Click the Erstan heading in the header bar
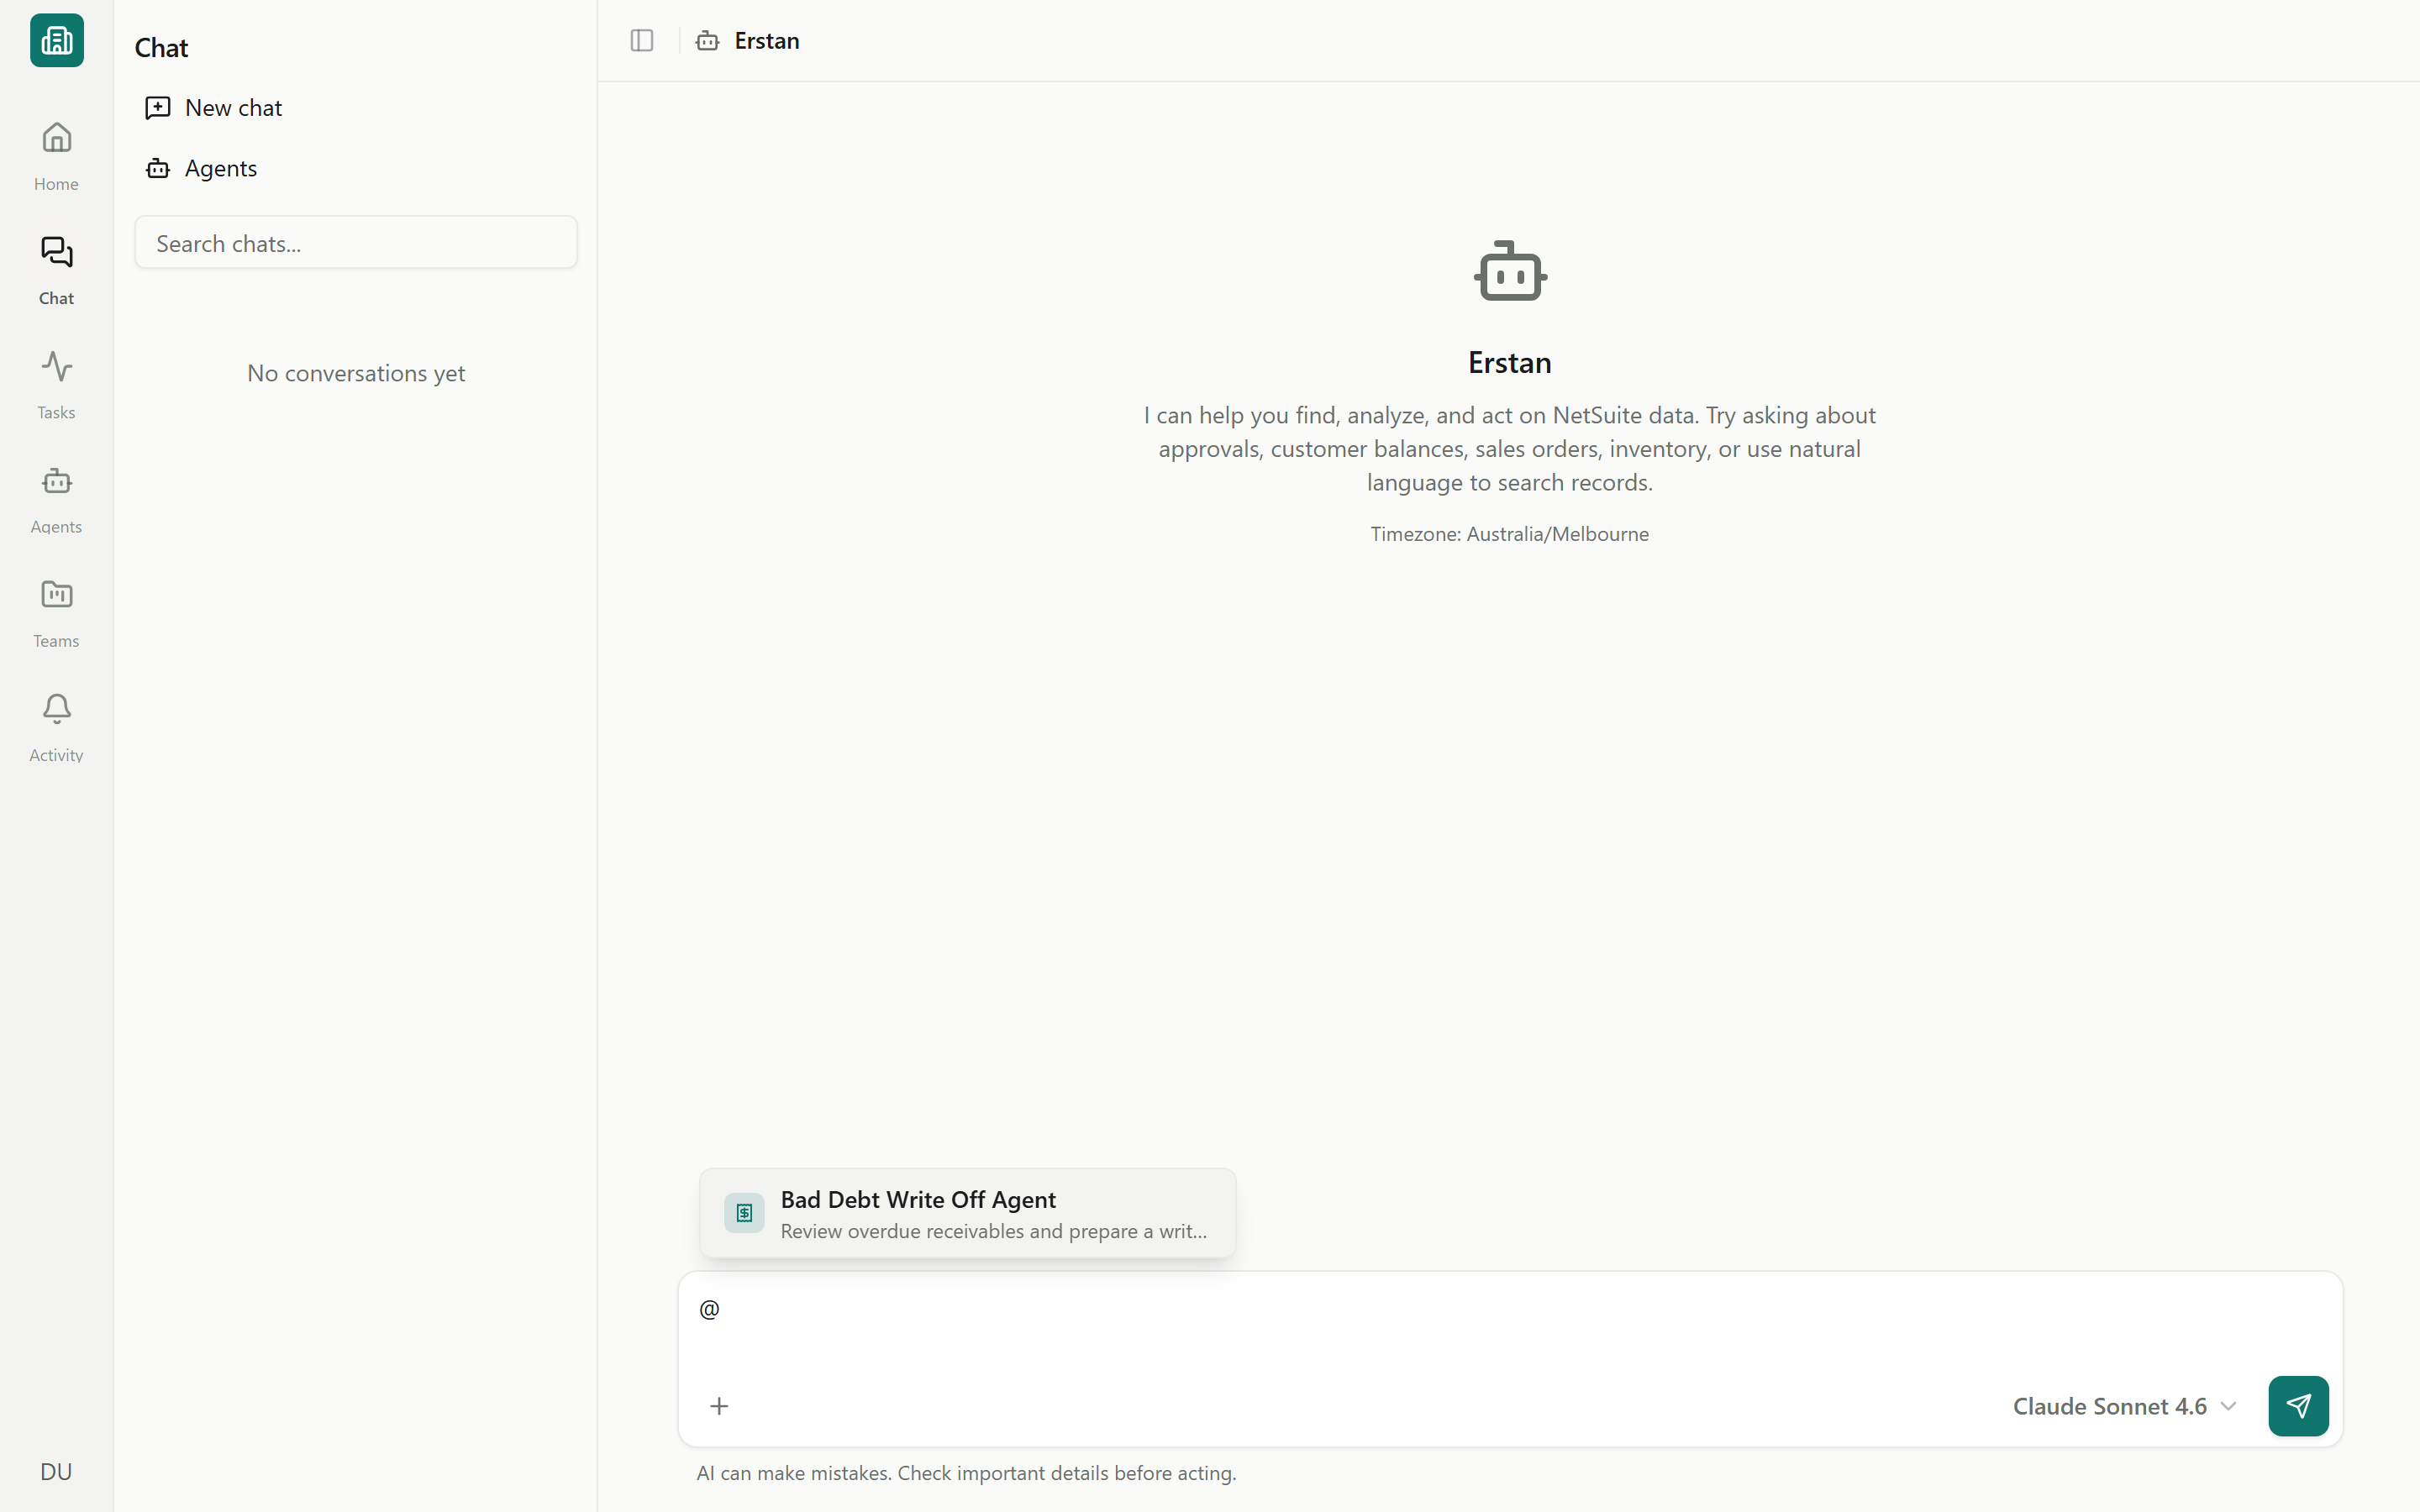 [767, 41]
